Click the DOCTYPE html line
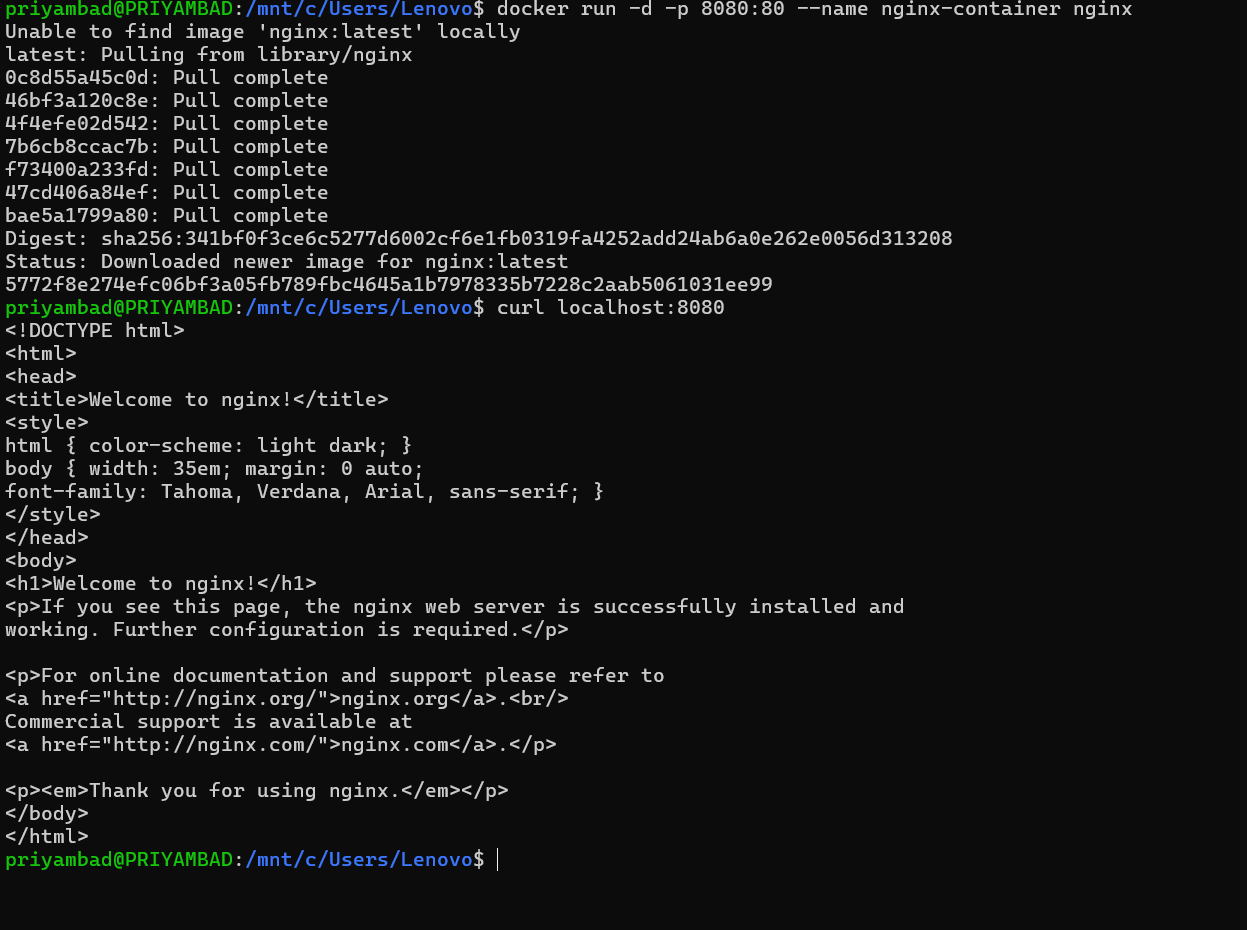 [94, 331]
